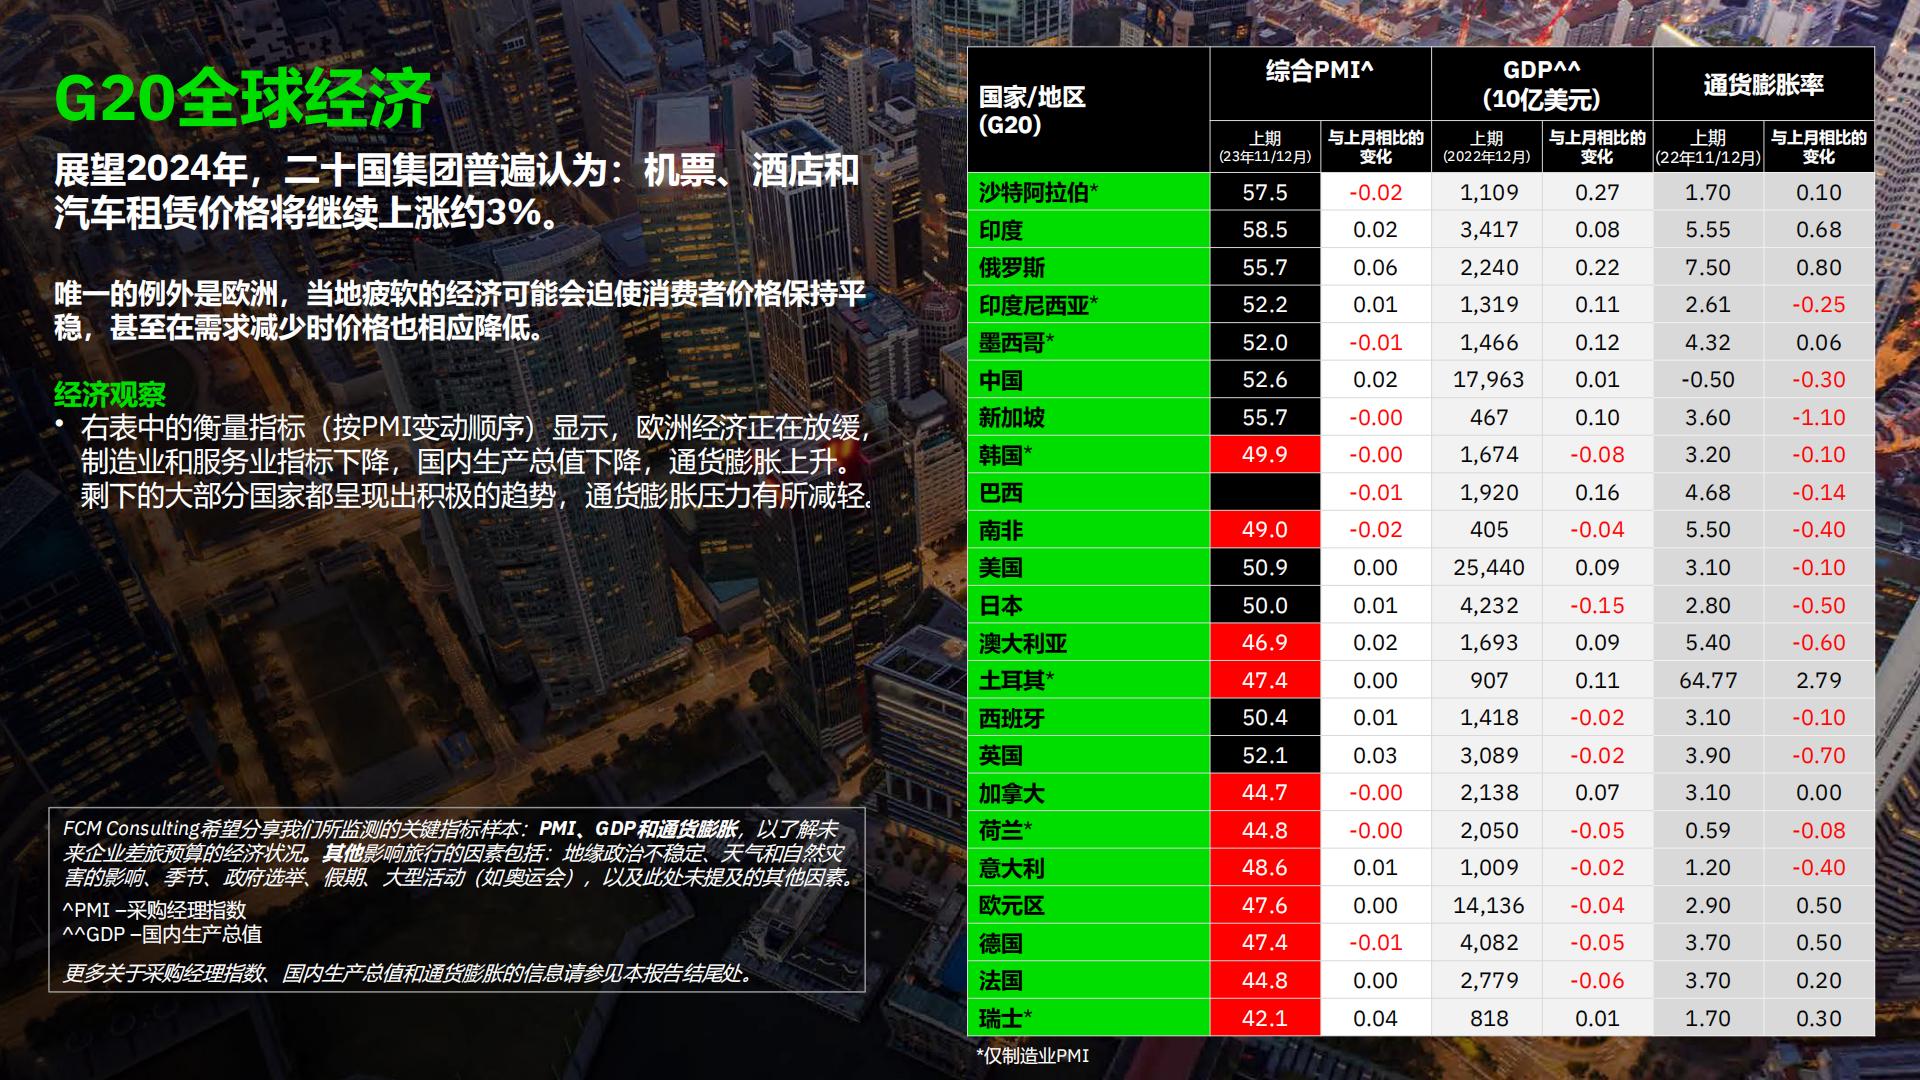Click GDP value 17,963 for China
Image resolution: width=1920 pixels, height=1080 pixels.
coord(1488,380)
